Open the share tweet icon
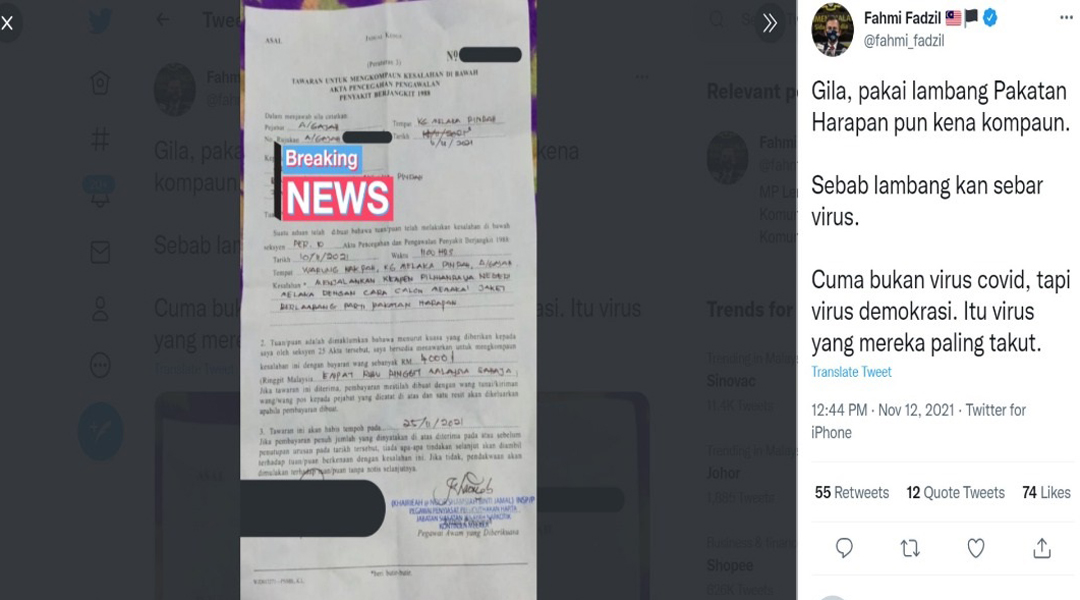Image resolution: width=1080 pixels, height=600 pixels. tap(1042, 548)
